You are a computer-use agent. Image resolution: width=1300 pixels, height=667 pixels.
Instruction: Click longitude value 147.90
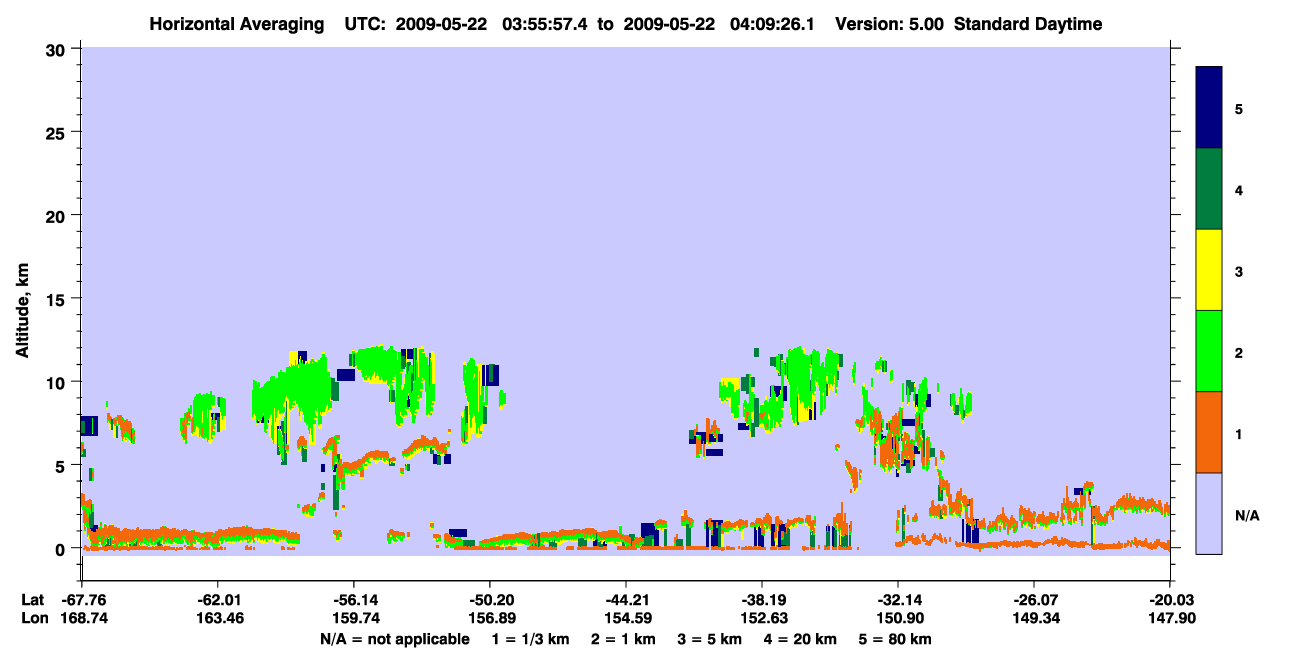click(1170, 619)
